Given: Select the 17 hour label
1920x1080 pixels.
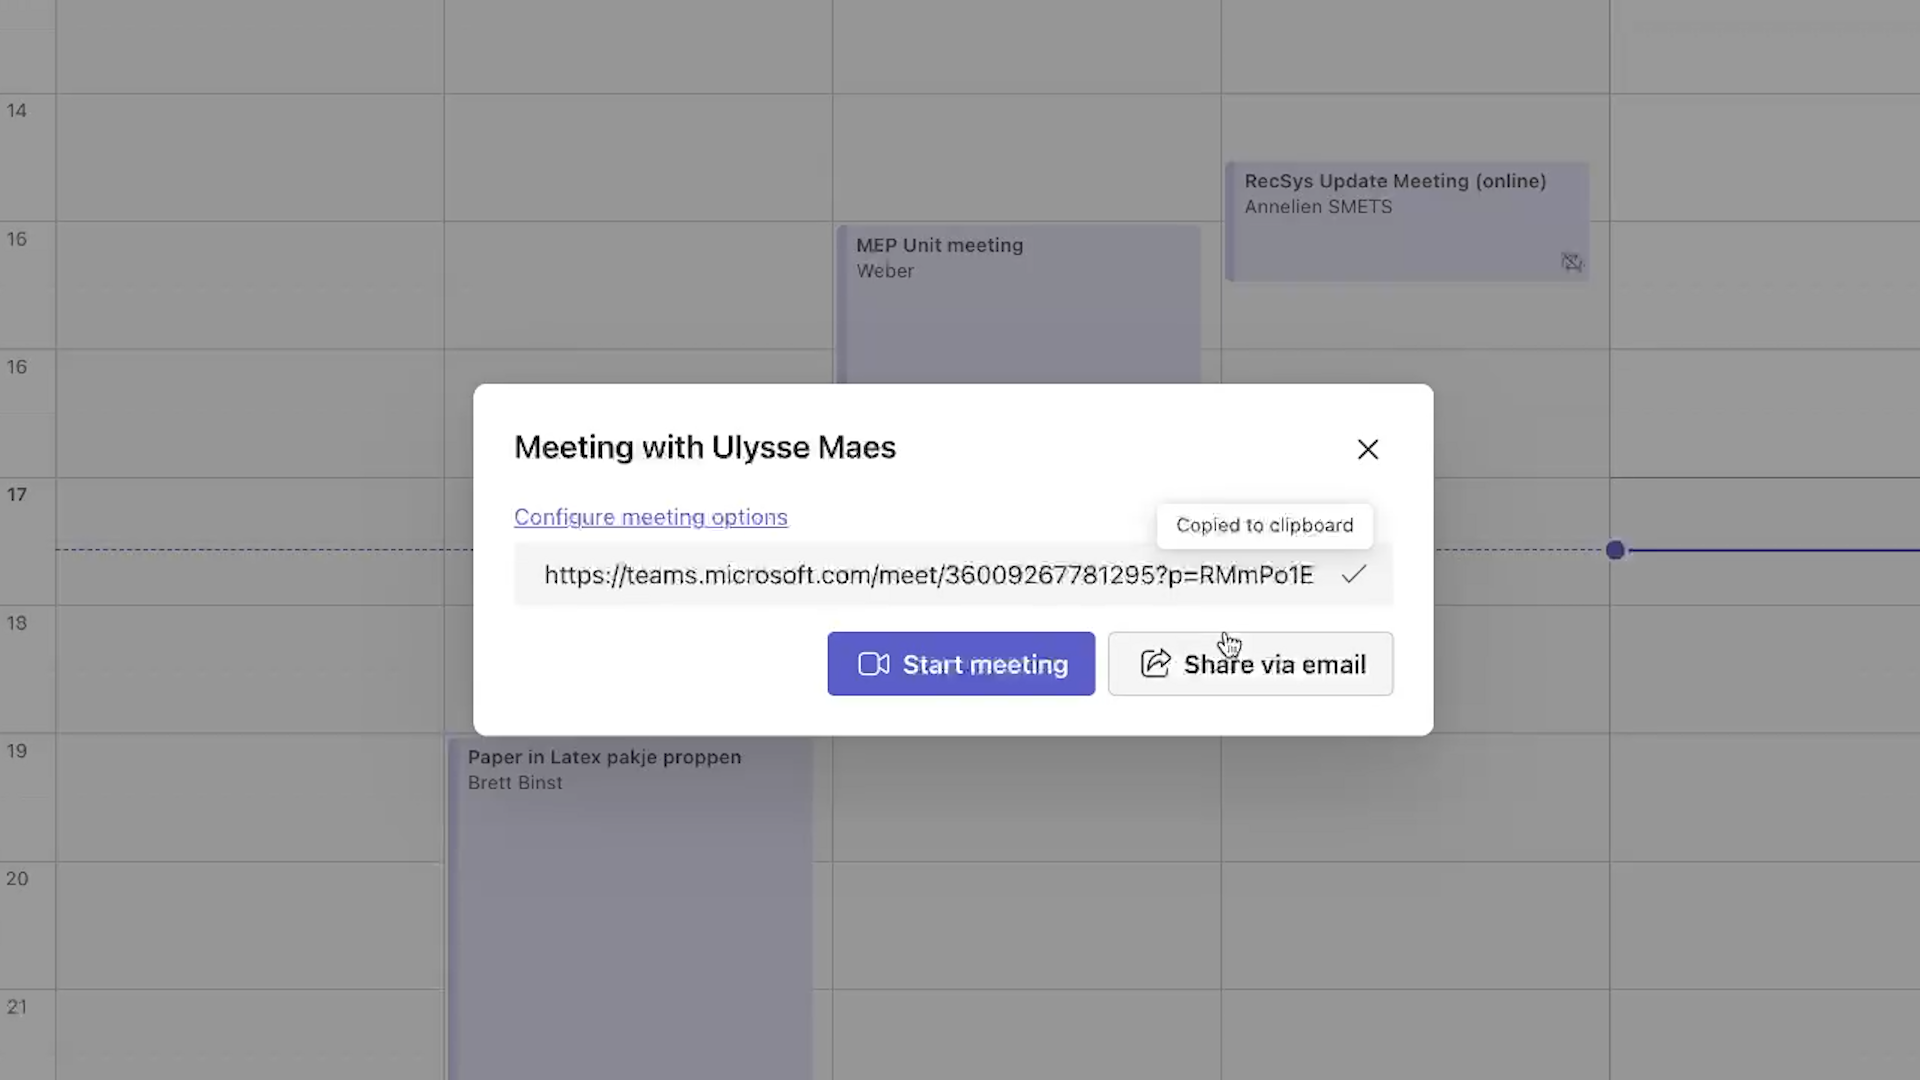Looking at the screenshot, I should point(17,494).
